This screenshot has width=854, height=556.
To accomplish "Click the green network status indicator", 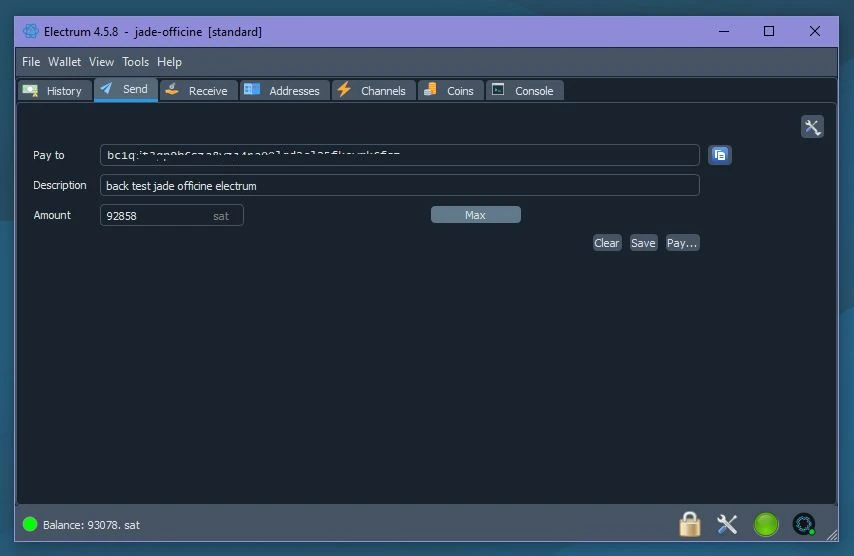I will click(x=766, y=524).
